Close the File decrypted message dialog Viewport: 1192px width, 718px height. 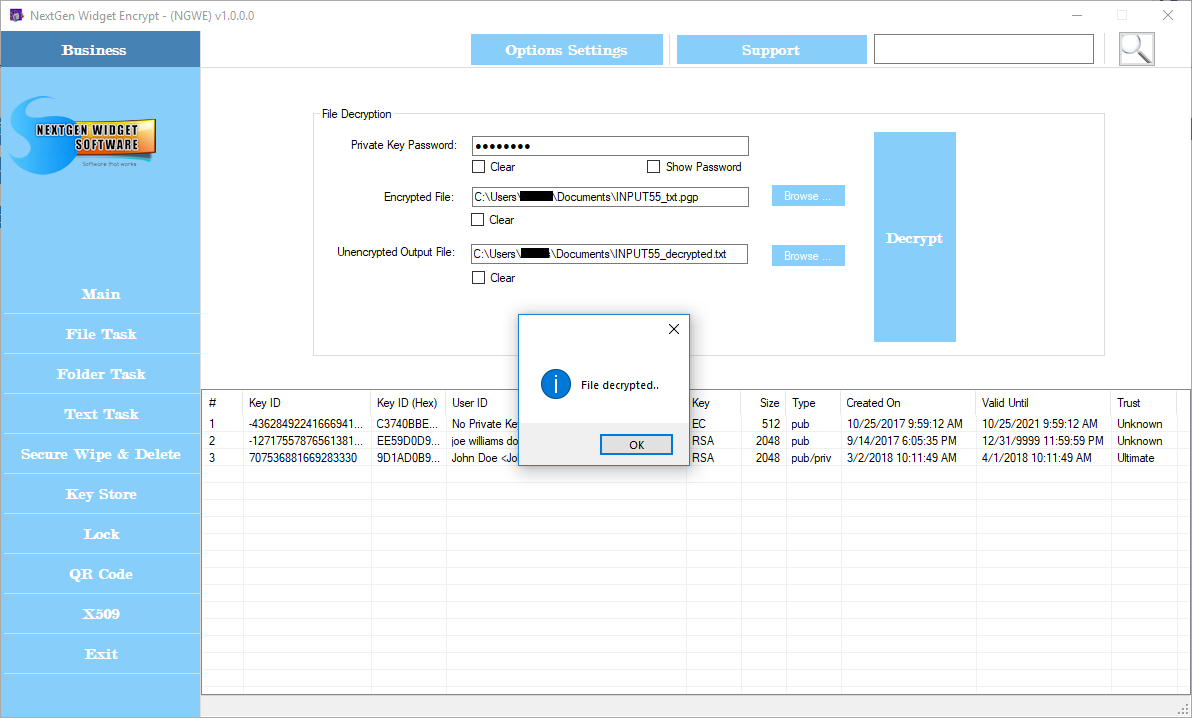coord(674,329)
